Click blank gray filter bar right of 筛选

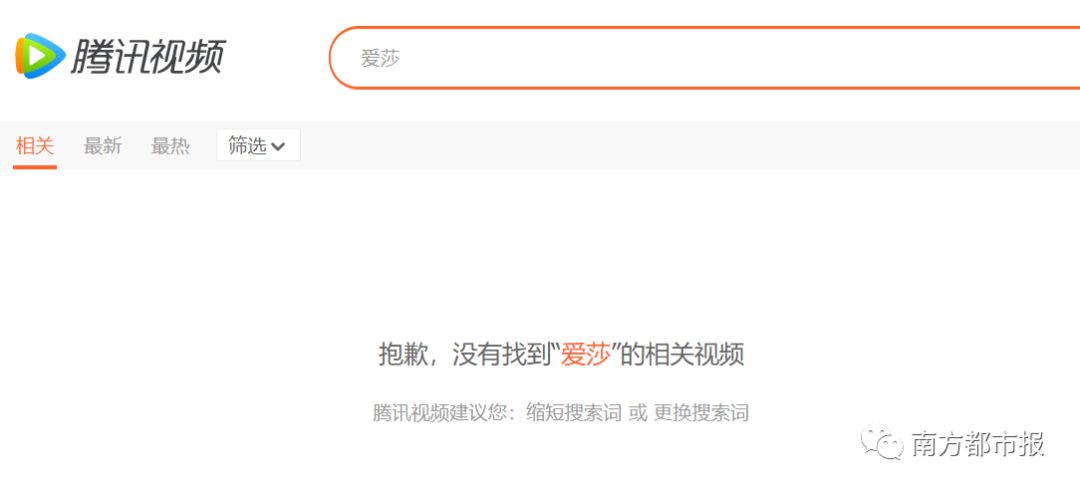(x=689, y=145)
